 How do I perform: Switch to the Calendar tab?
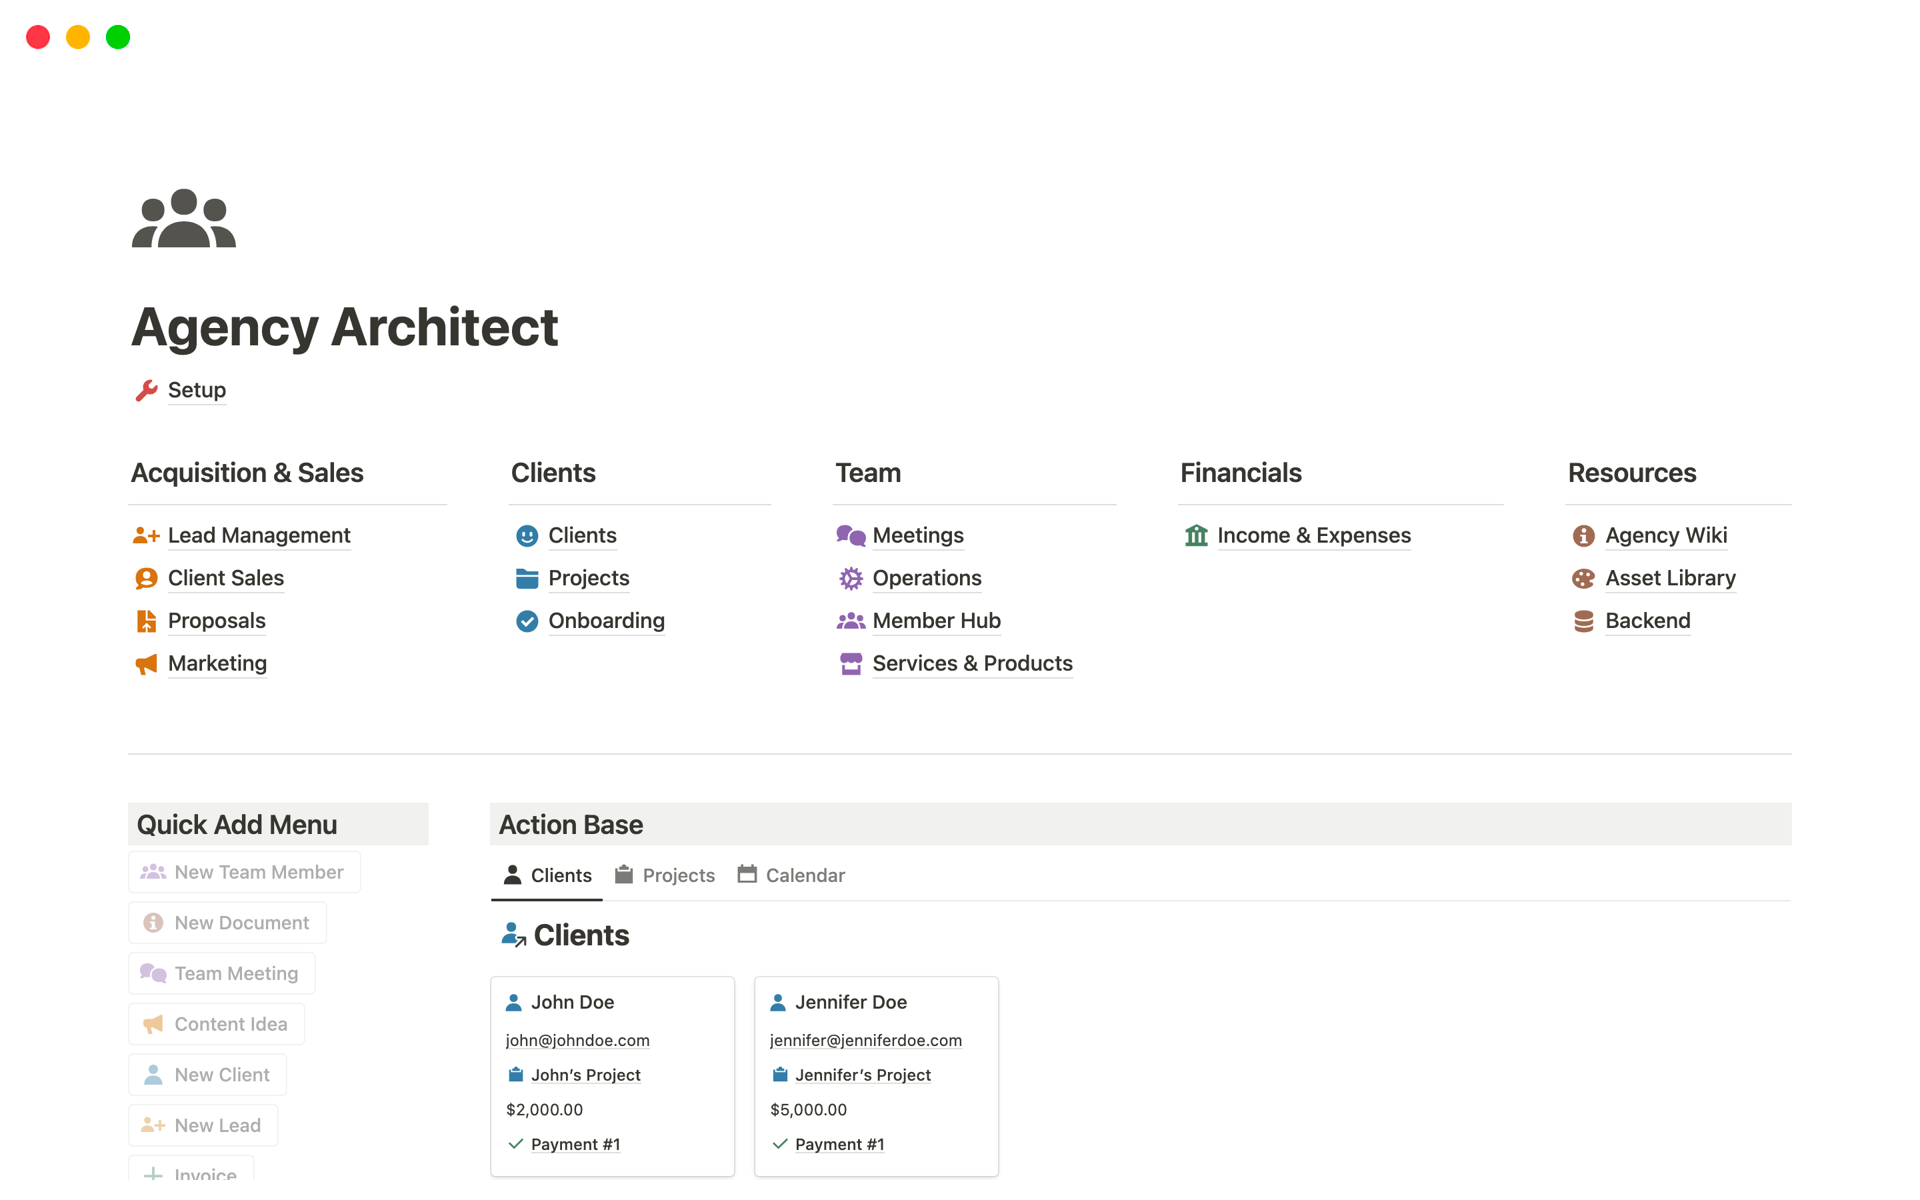pyautogui.click(x=791, y=875)
